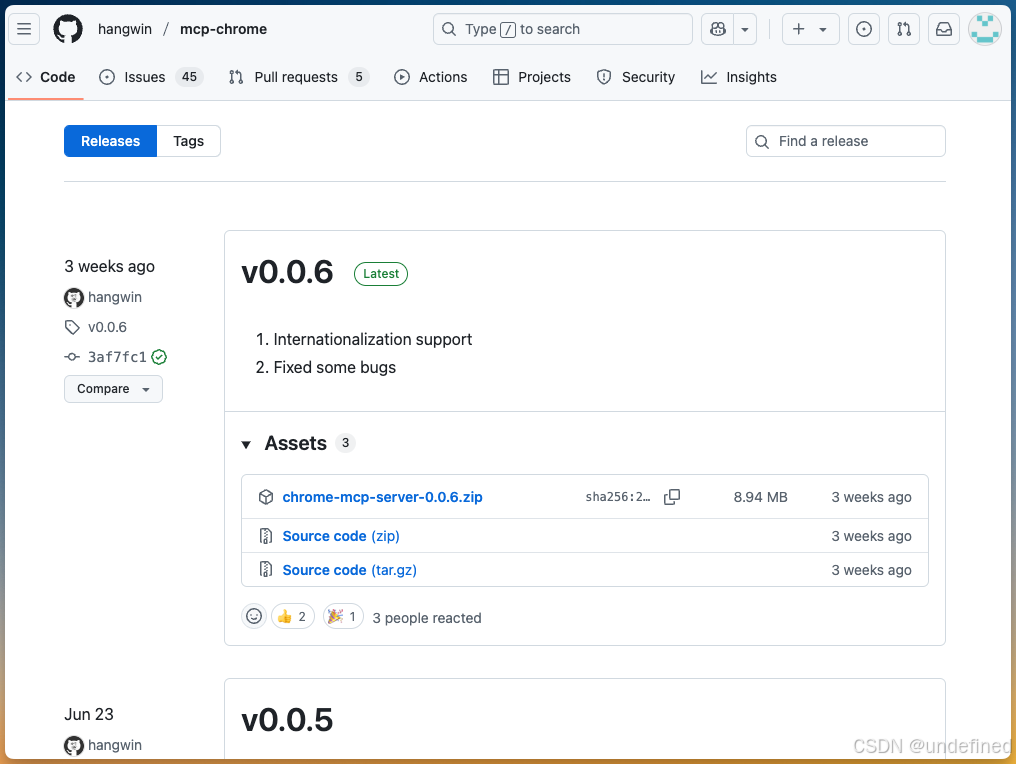Open the hangwin author link for v0.0.5
1016x764 pixels.
[x=115, y=745]
